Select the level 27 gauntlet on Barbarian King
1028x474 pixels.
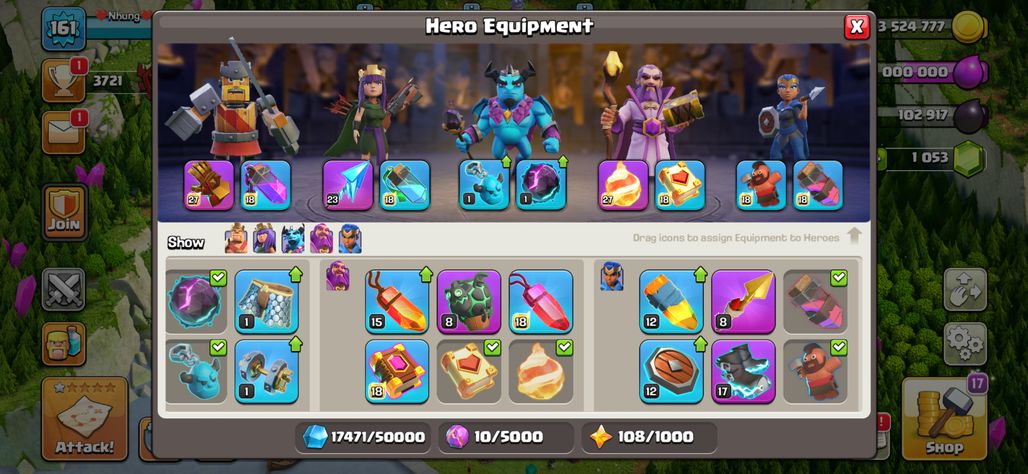pyautogui.click(x=208, y=185)
